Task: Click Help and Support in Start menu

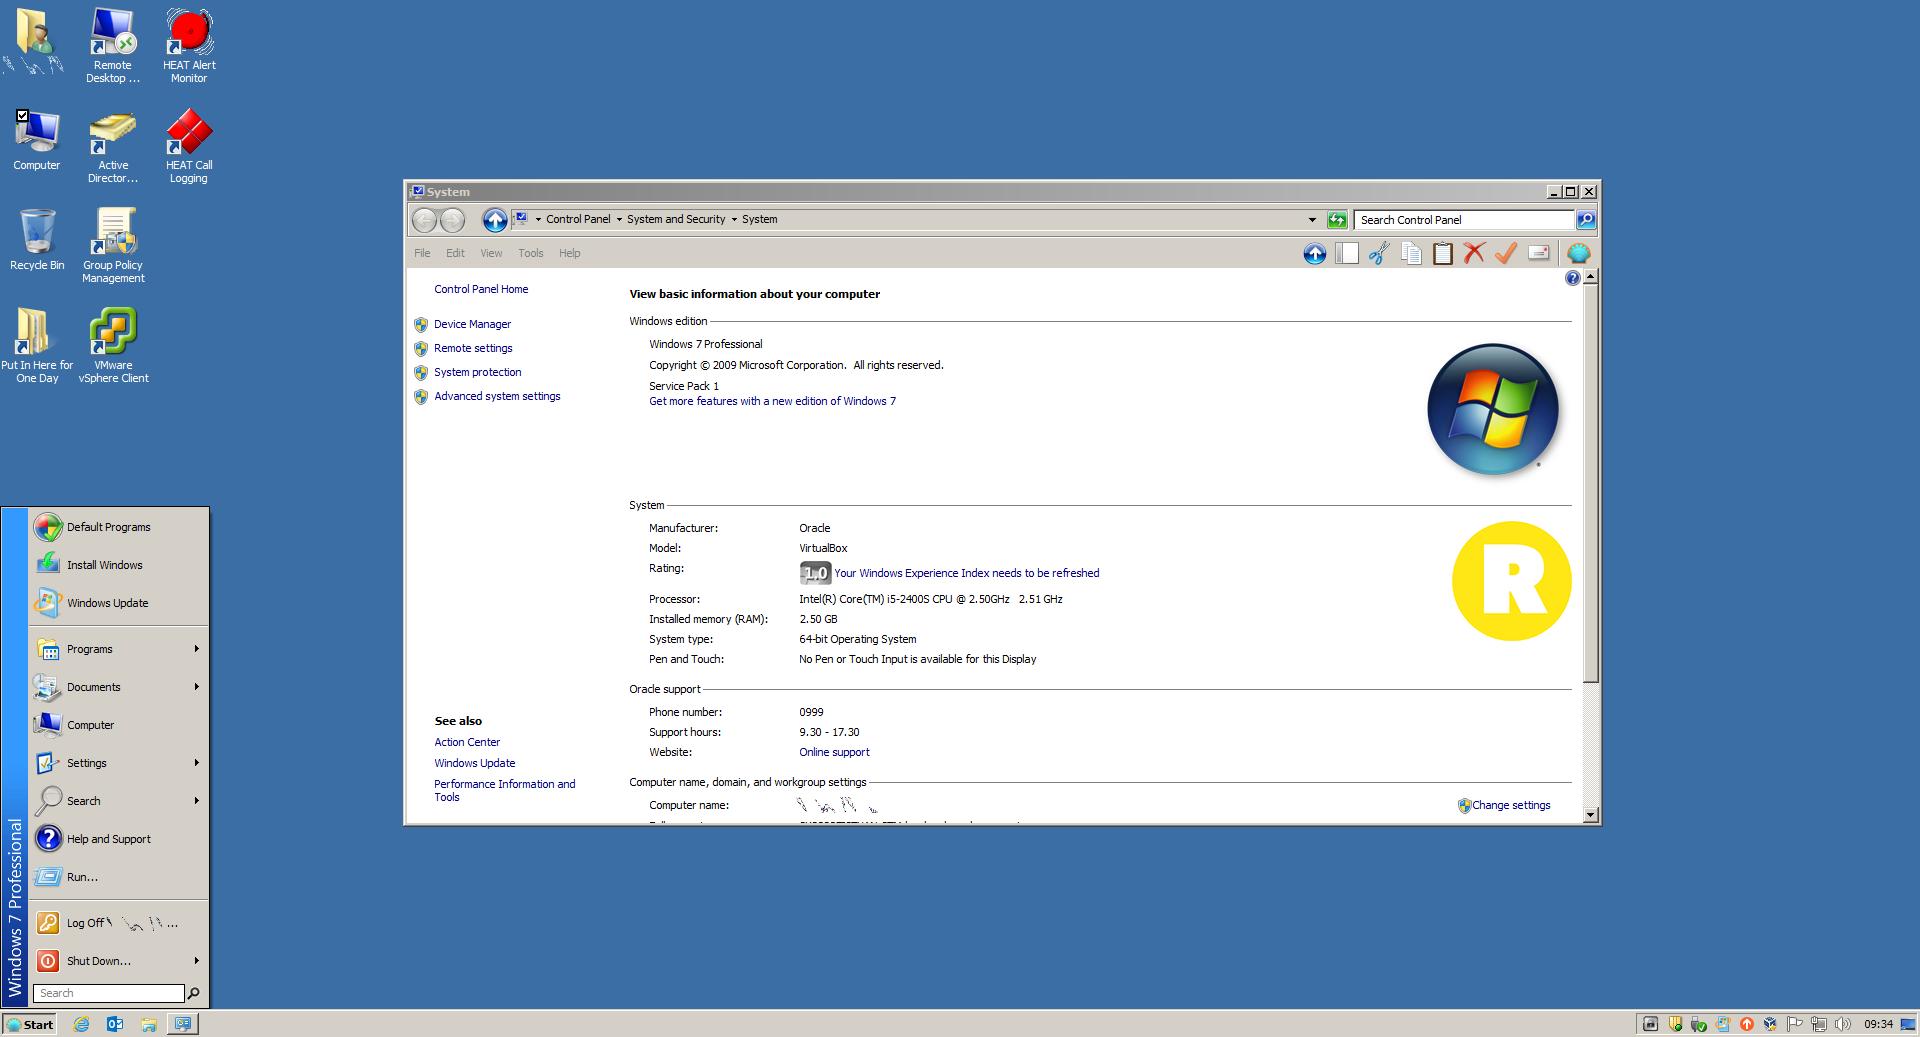Action: click(118, 839)
